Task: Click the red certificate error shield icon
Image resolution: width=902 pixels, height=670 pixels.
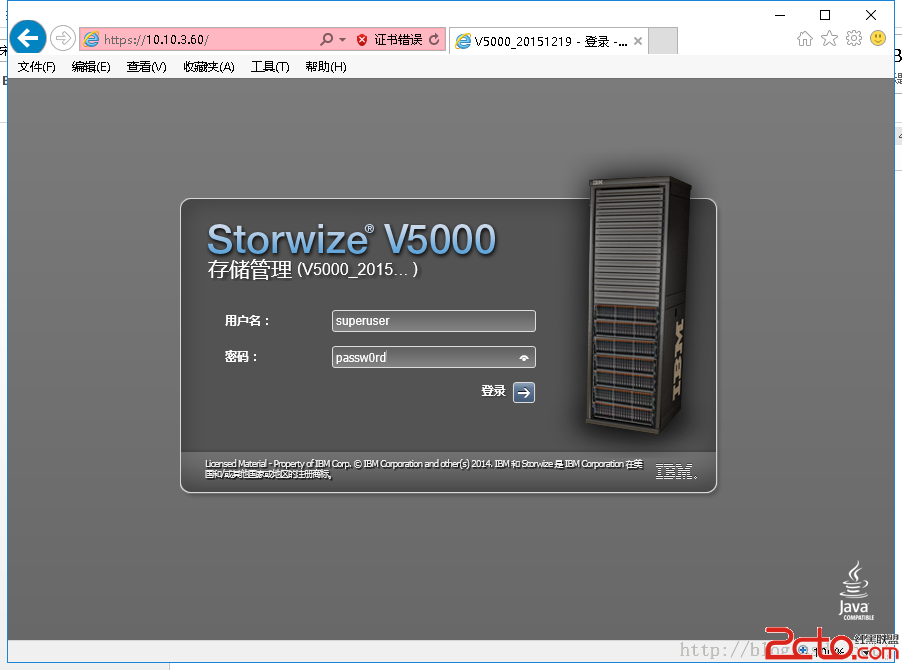Action: pos(362,40)
